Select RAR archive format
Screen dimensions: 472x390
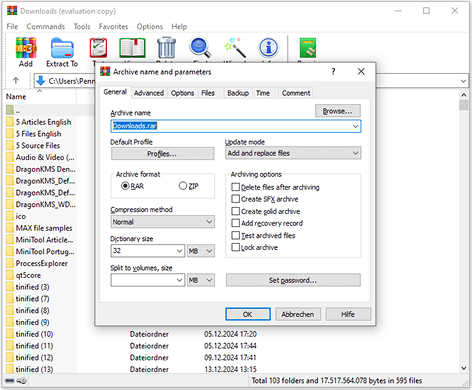[x=125, y=186]
